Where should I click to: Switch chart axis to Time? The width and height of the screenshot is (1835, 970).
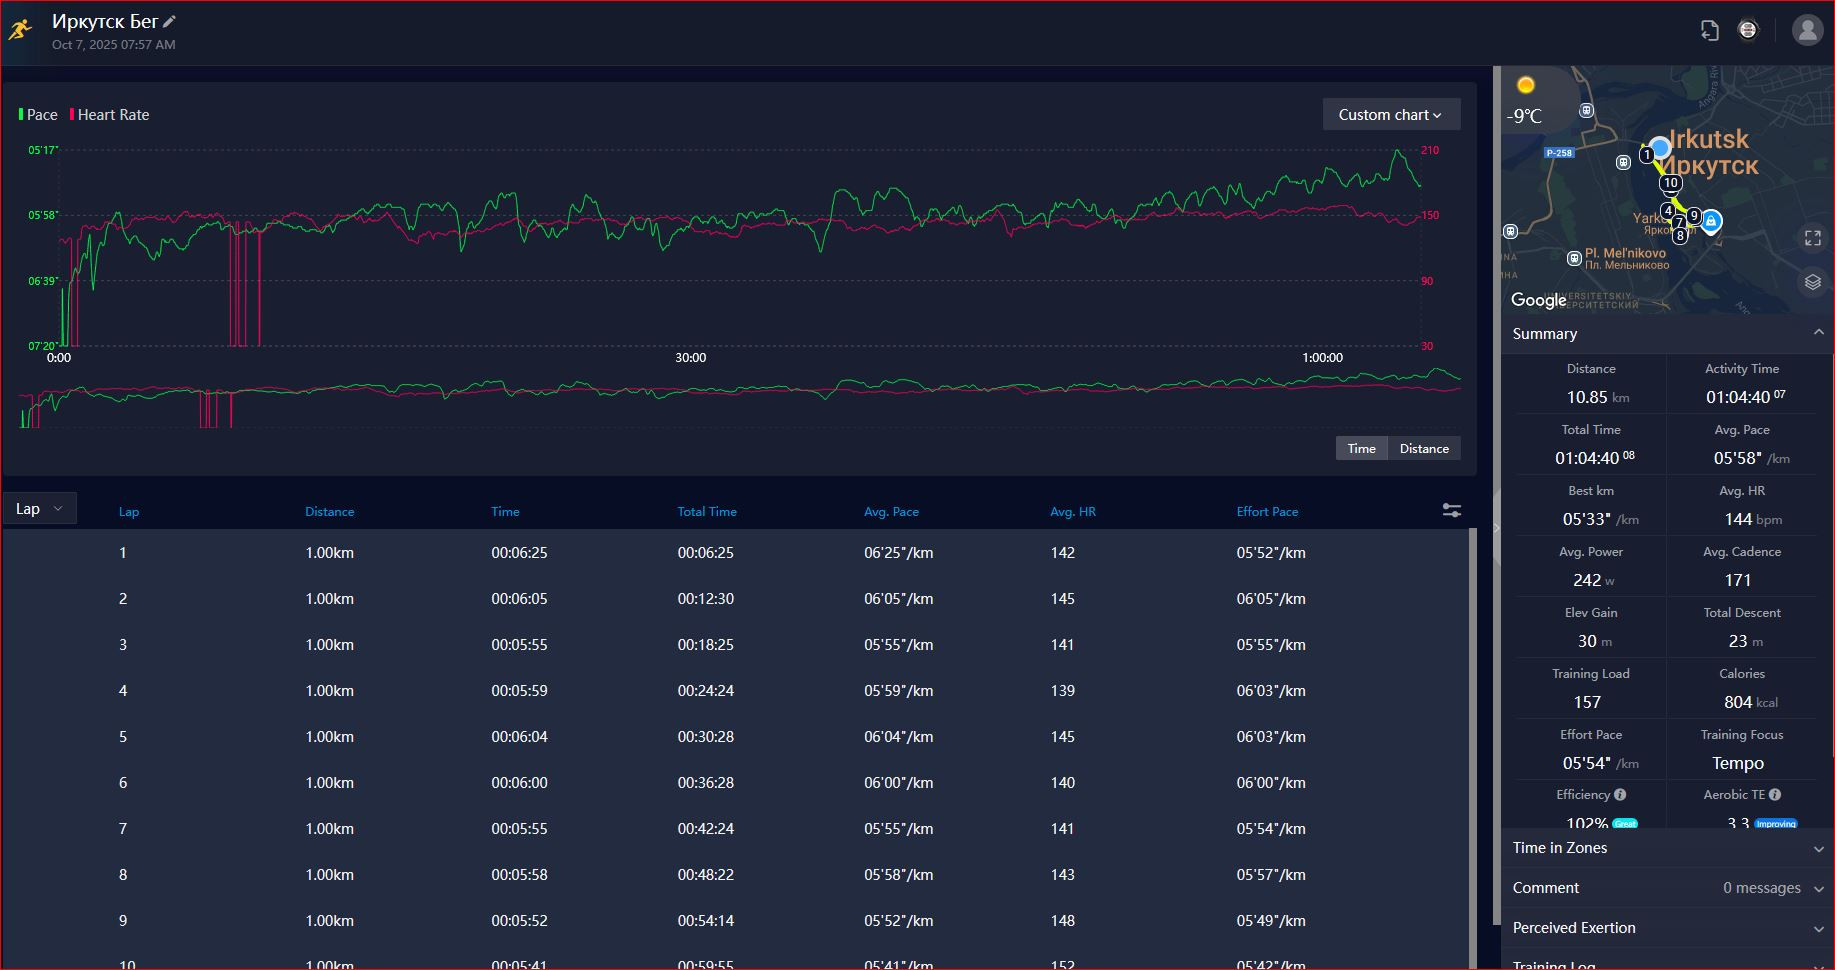coord(1361,448)
